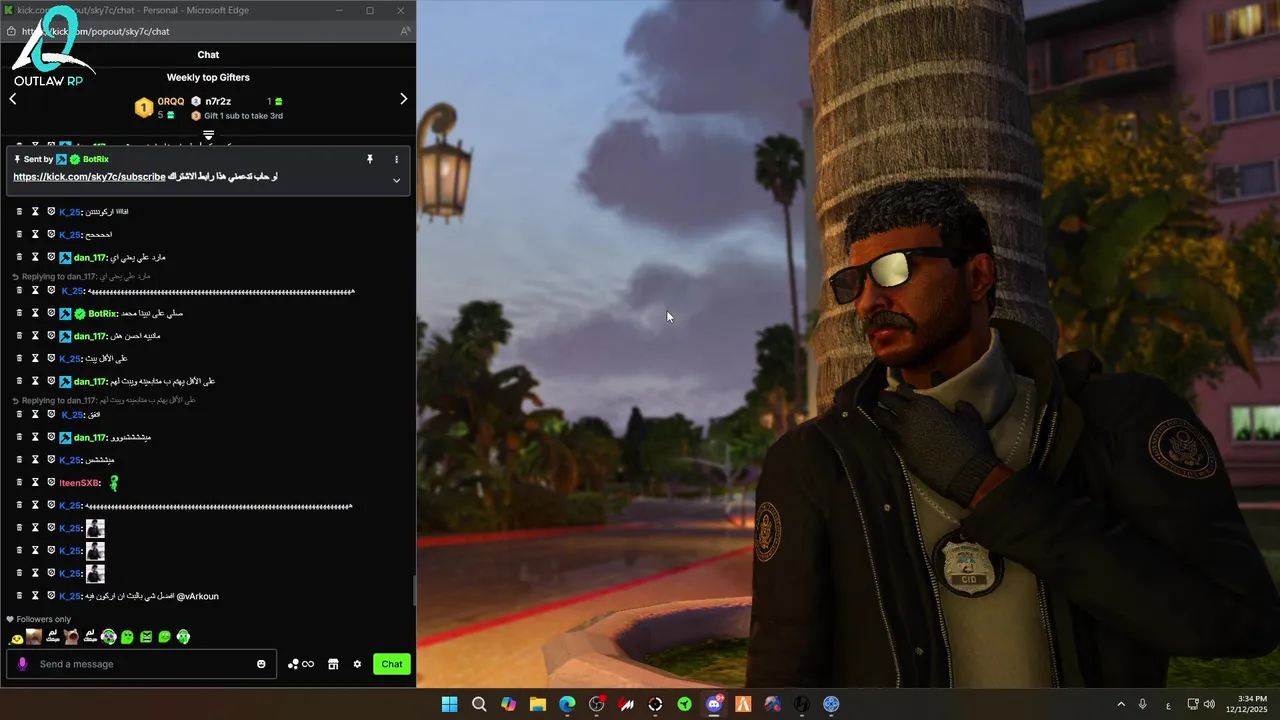Click the first K_25 avatar image message
The width and height of the screenshot is (1280, 720).
pos(95,528)
